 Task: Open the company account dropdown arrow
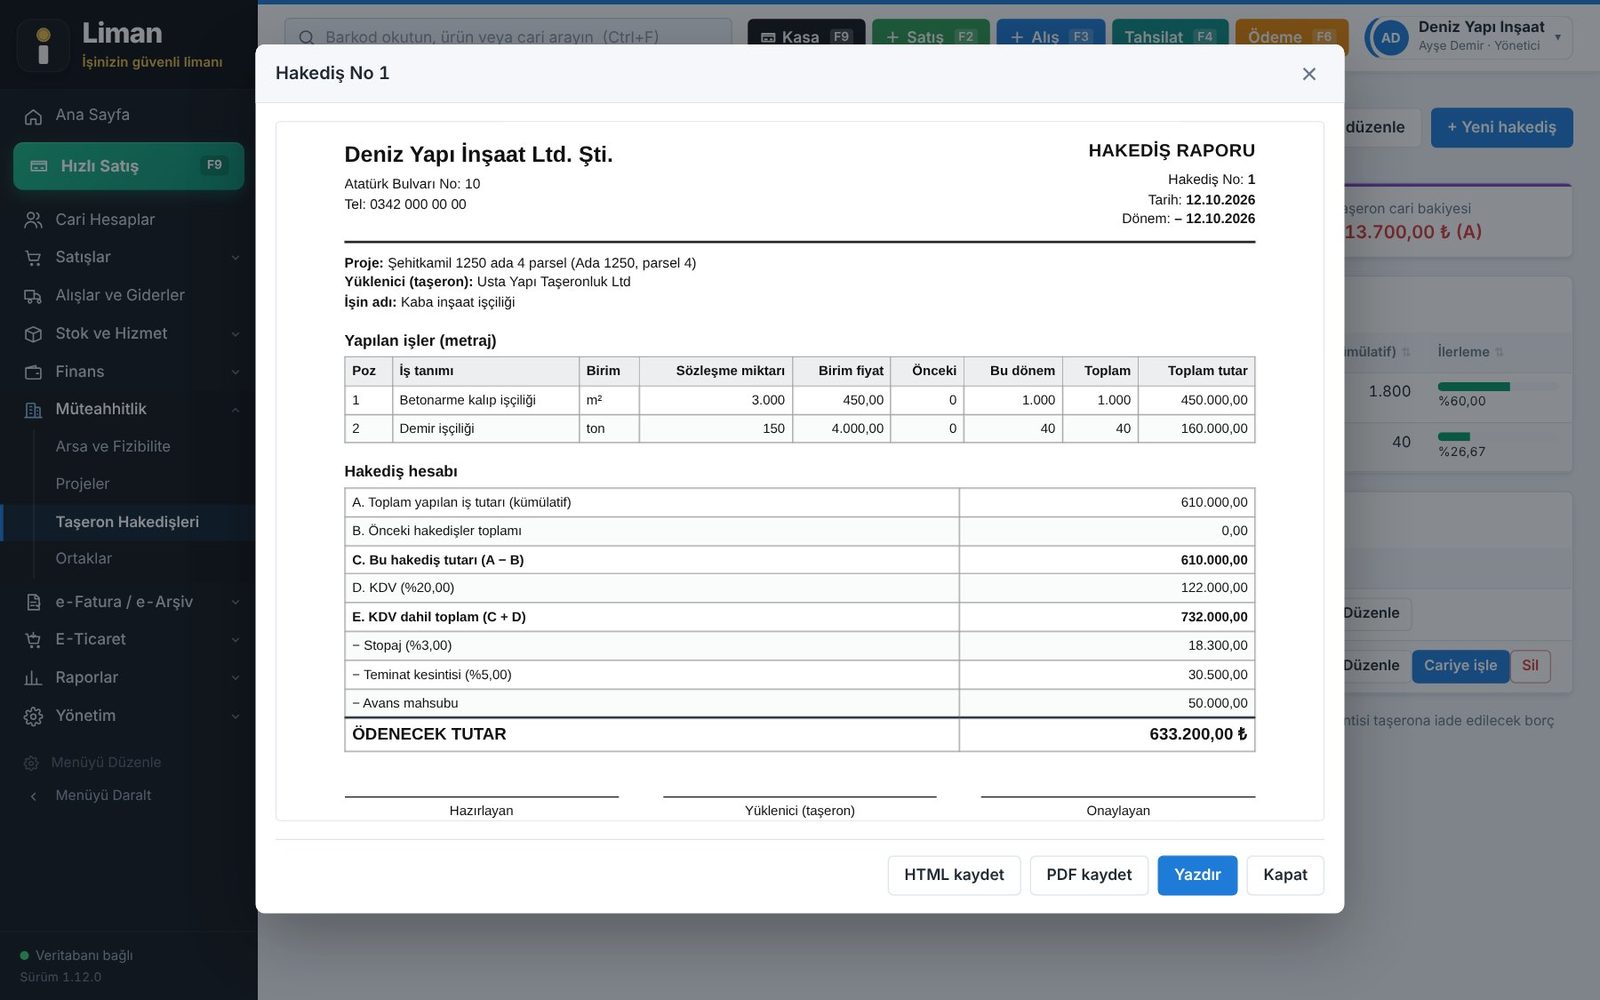[x=1557, y=37]
